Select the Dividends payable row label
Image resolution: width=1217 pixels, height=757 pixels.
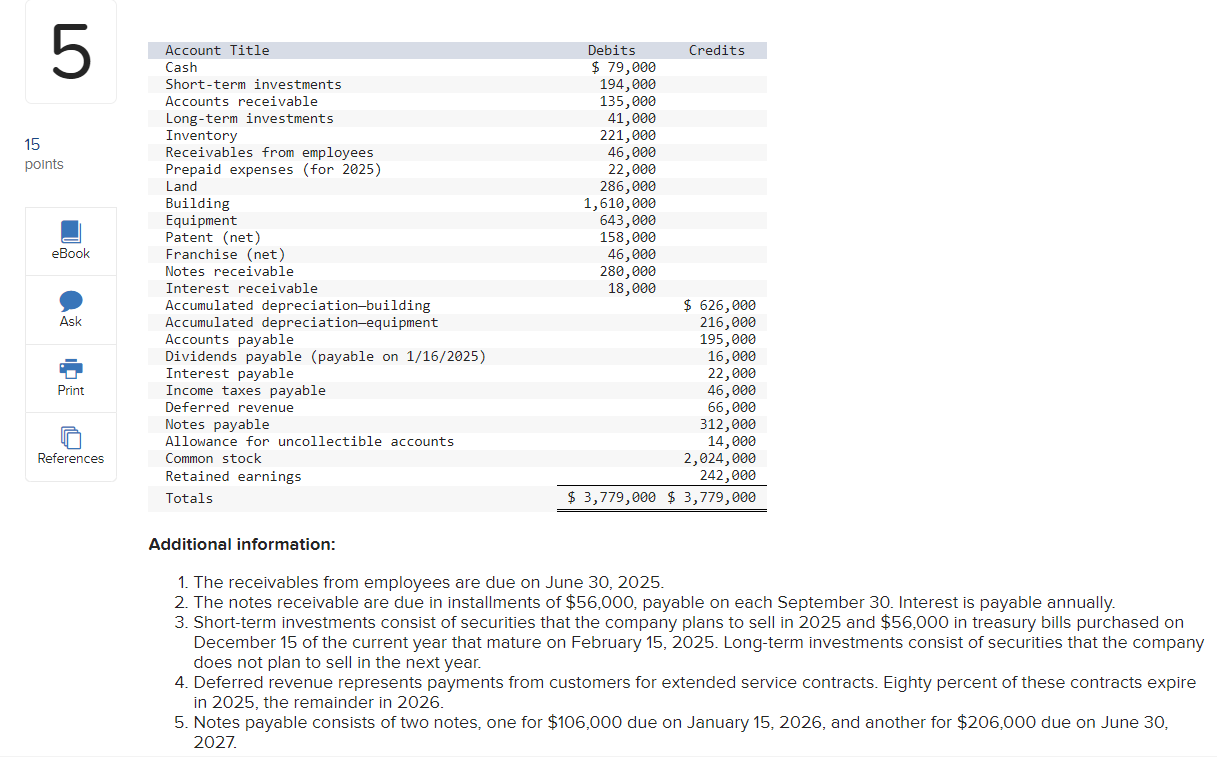pyautogui.click(x=325, y=356)
